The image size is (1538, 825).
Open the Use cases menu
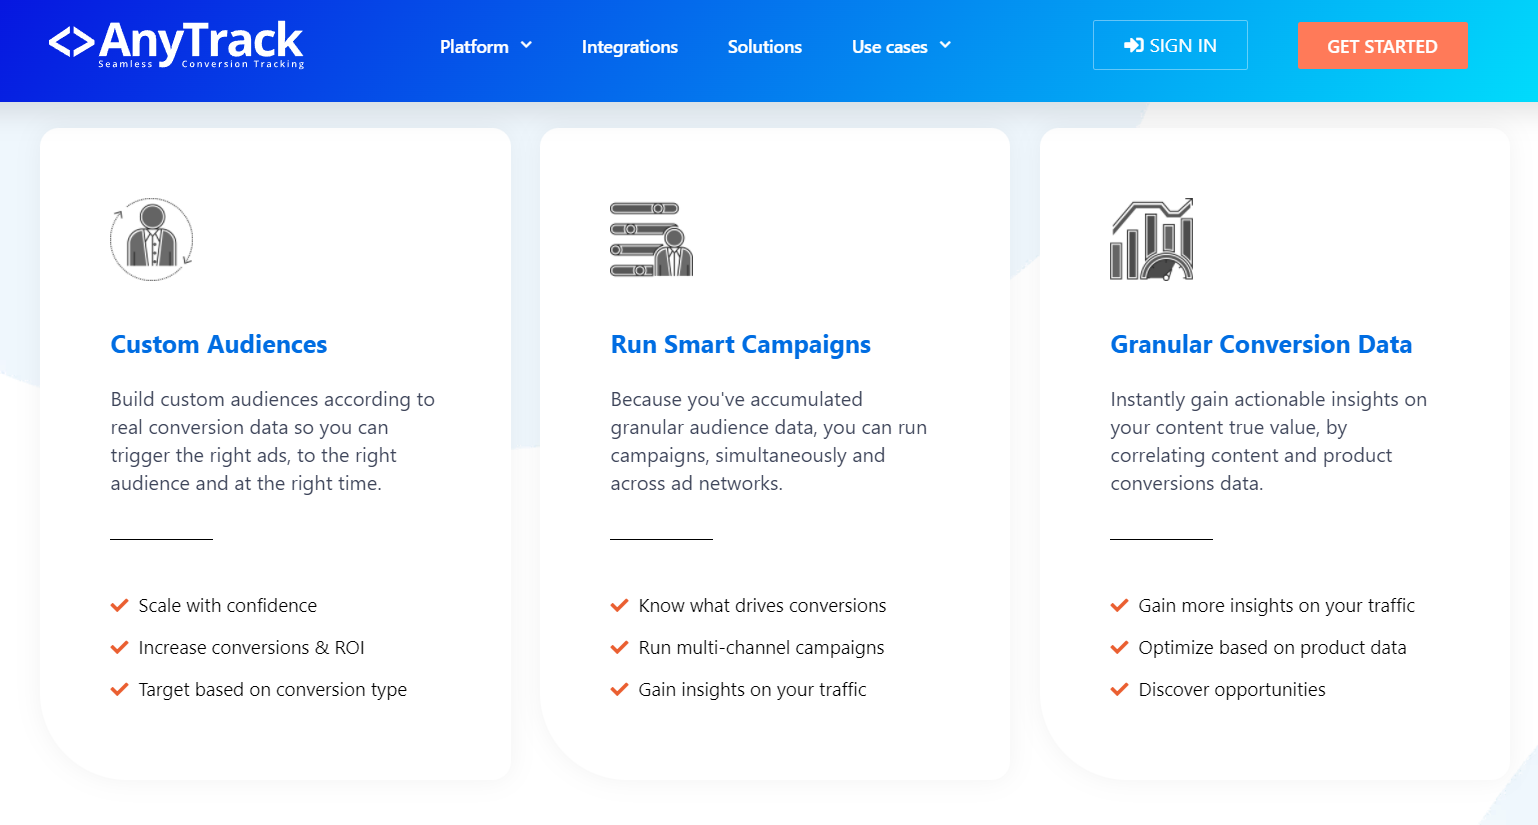coord(890,47)
